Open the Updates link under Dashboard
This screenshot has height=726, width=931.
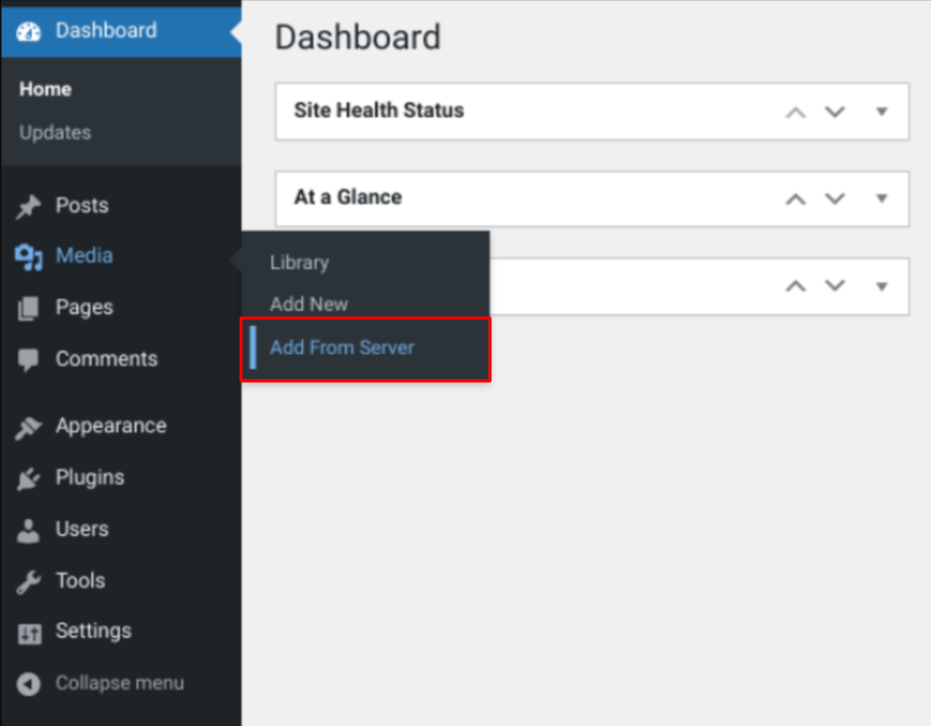coord(55,133)
